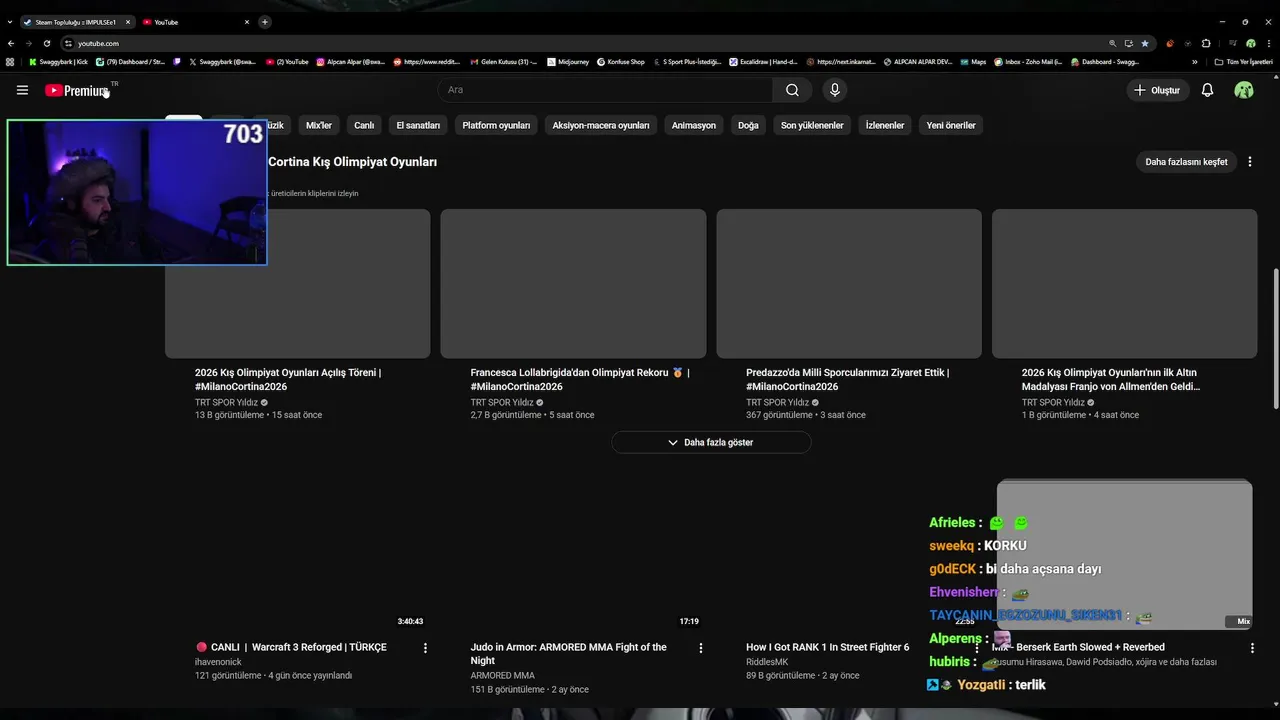The height and width of the screenshot is (720, 1280).
Task: Reload the page with the refresh icon
Action: tap(46, 43)
